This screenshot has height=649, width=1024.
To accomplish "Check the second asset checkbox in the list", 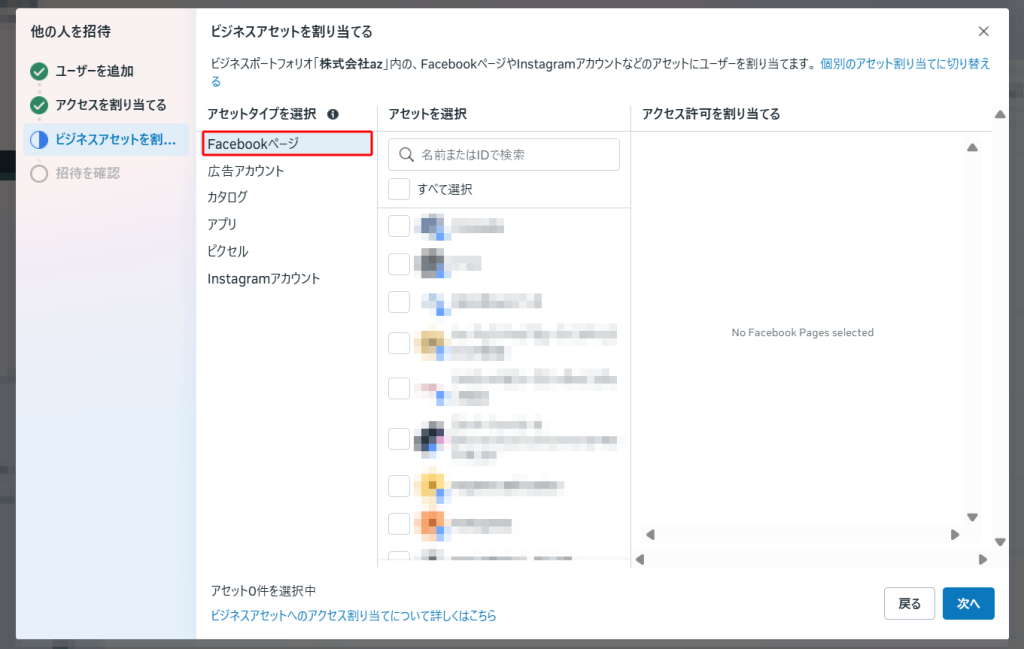I will coord(399,264).
